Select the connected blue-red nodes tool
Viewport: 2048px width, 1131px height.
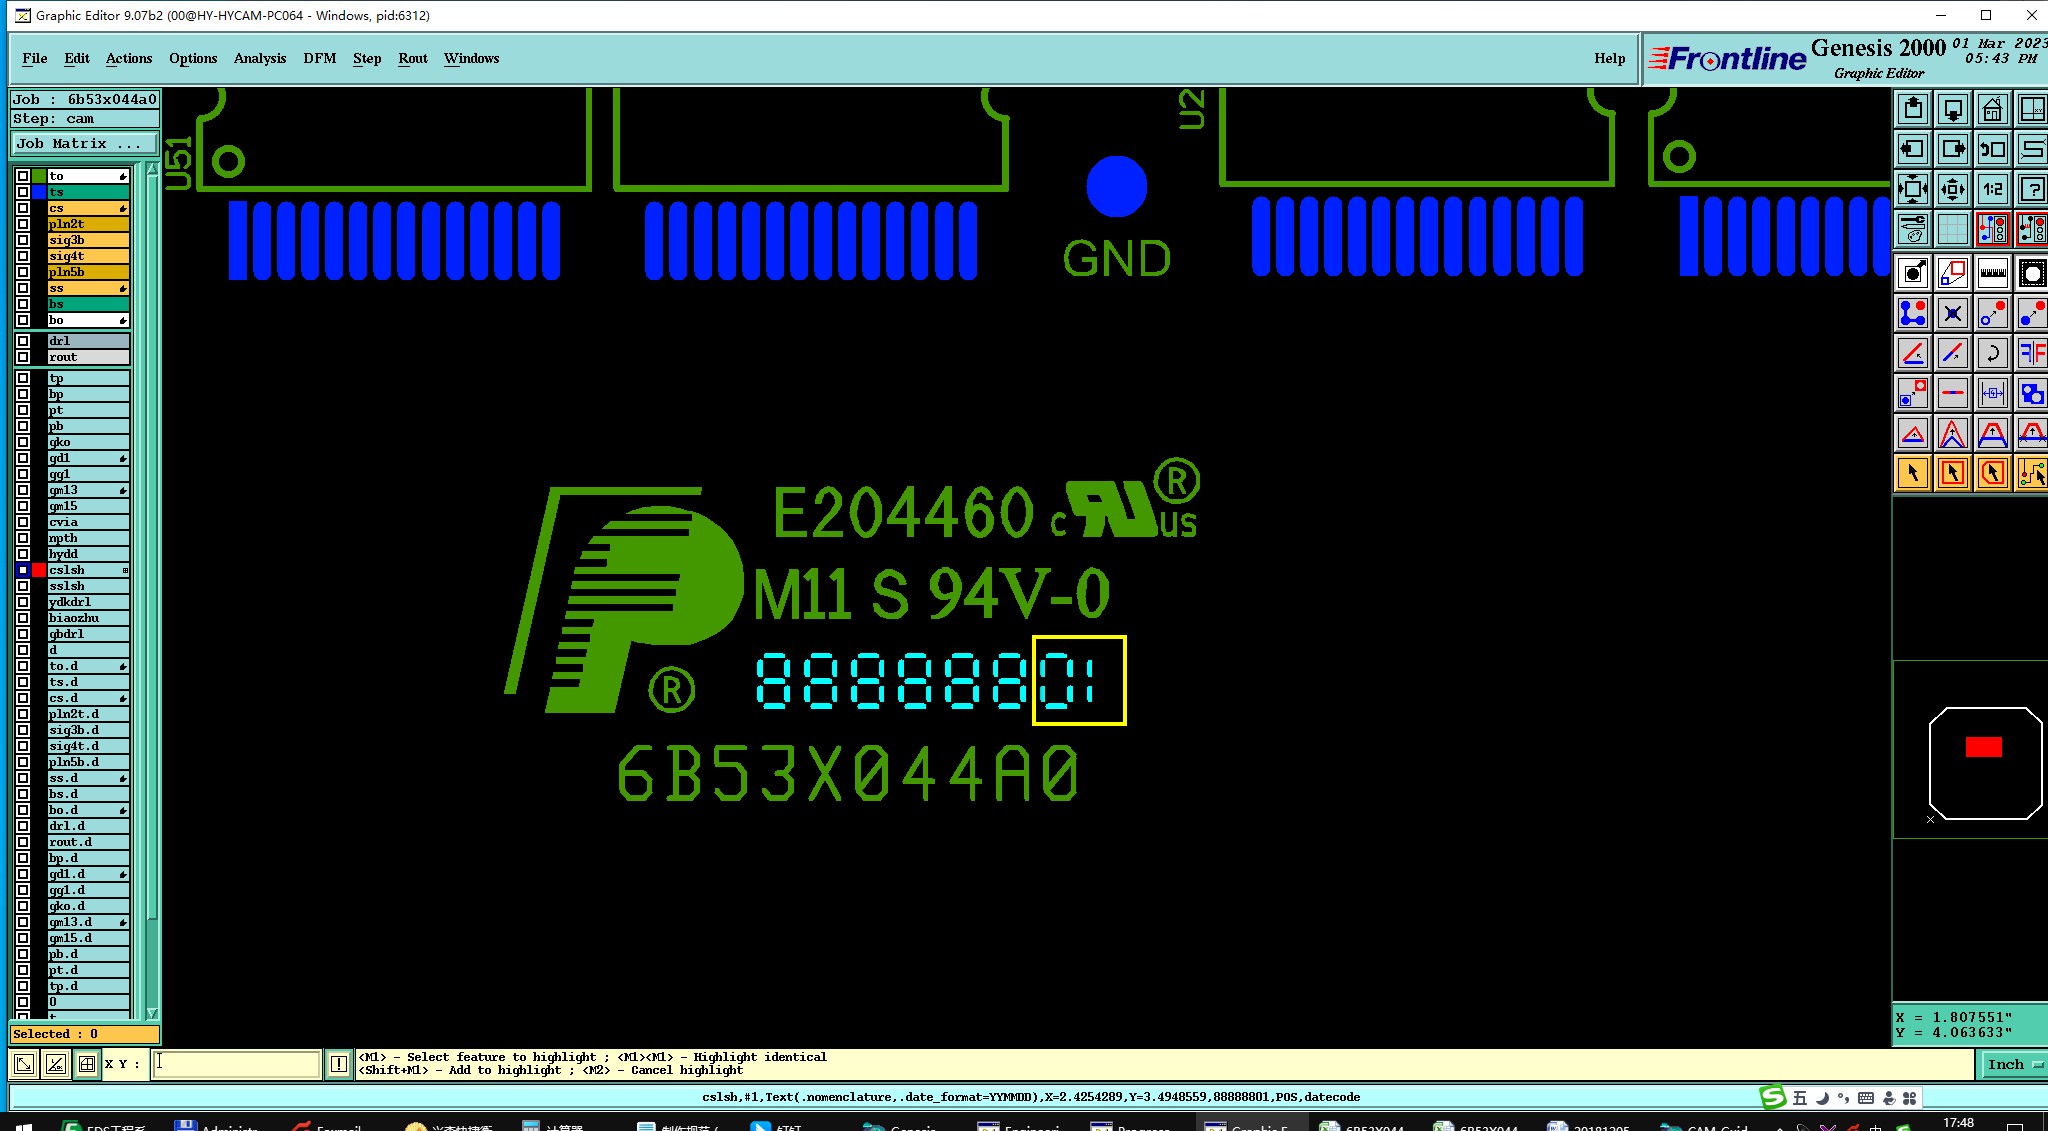pos(1912,313)
